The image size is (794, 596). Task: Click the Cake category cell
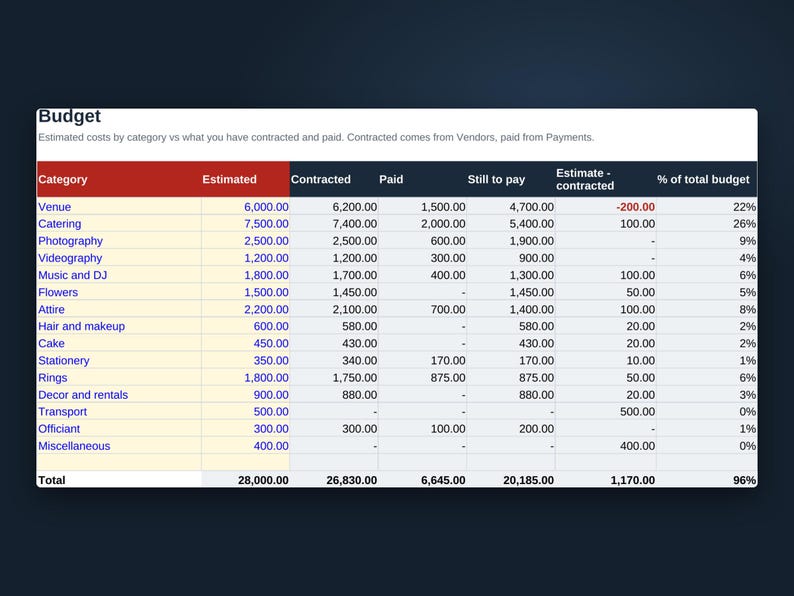(x=119, y=343)
